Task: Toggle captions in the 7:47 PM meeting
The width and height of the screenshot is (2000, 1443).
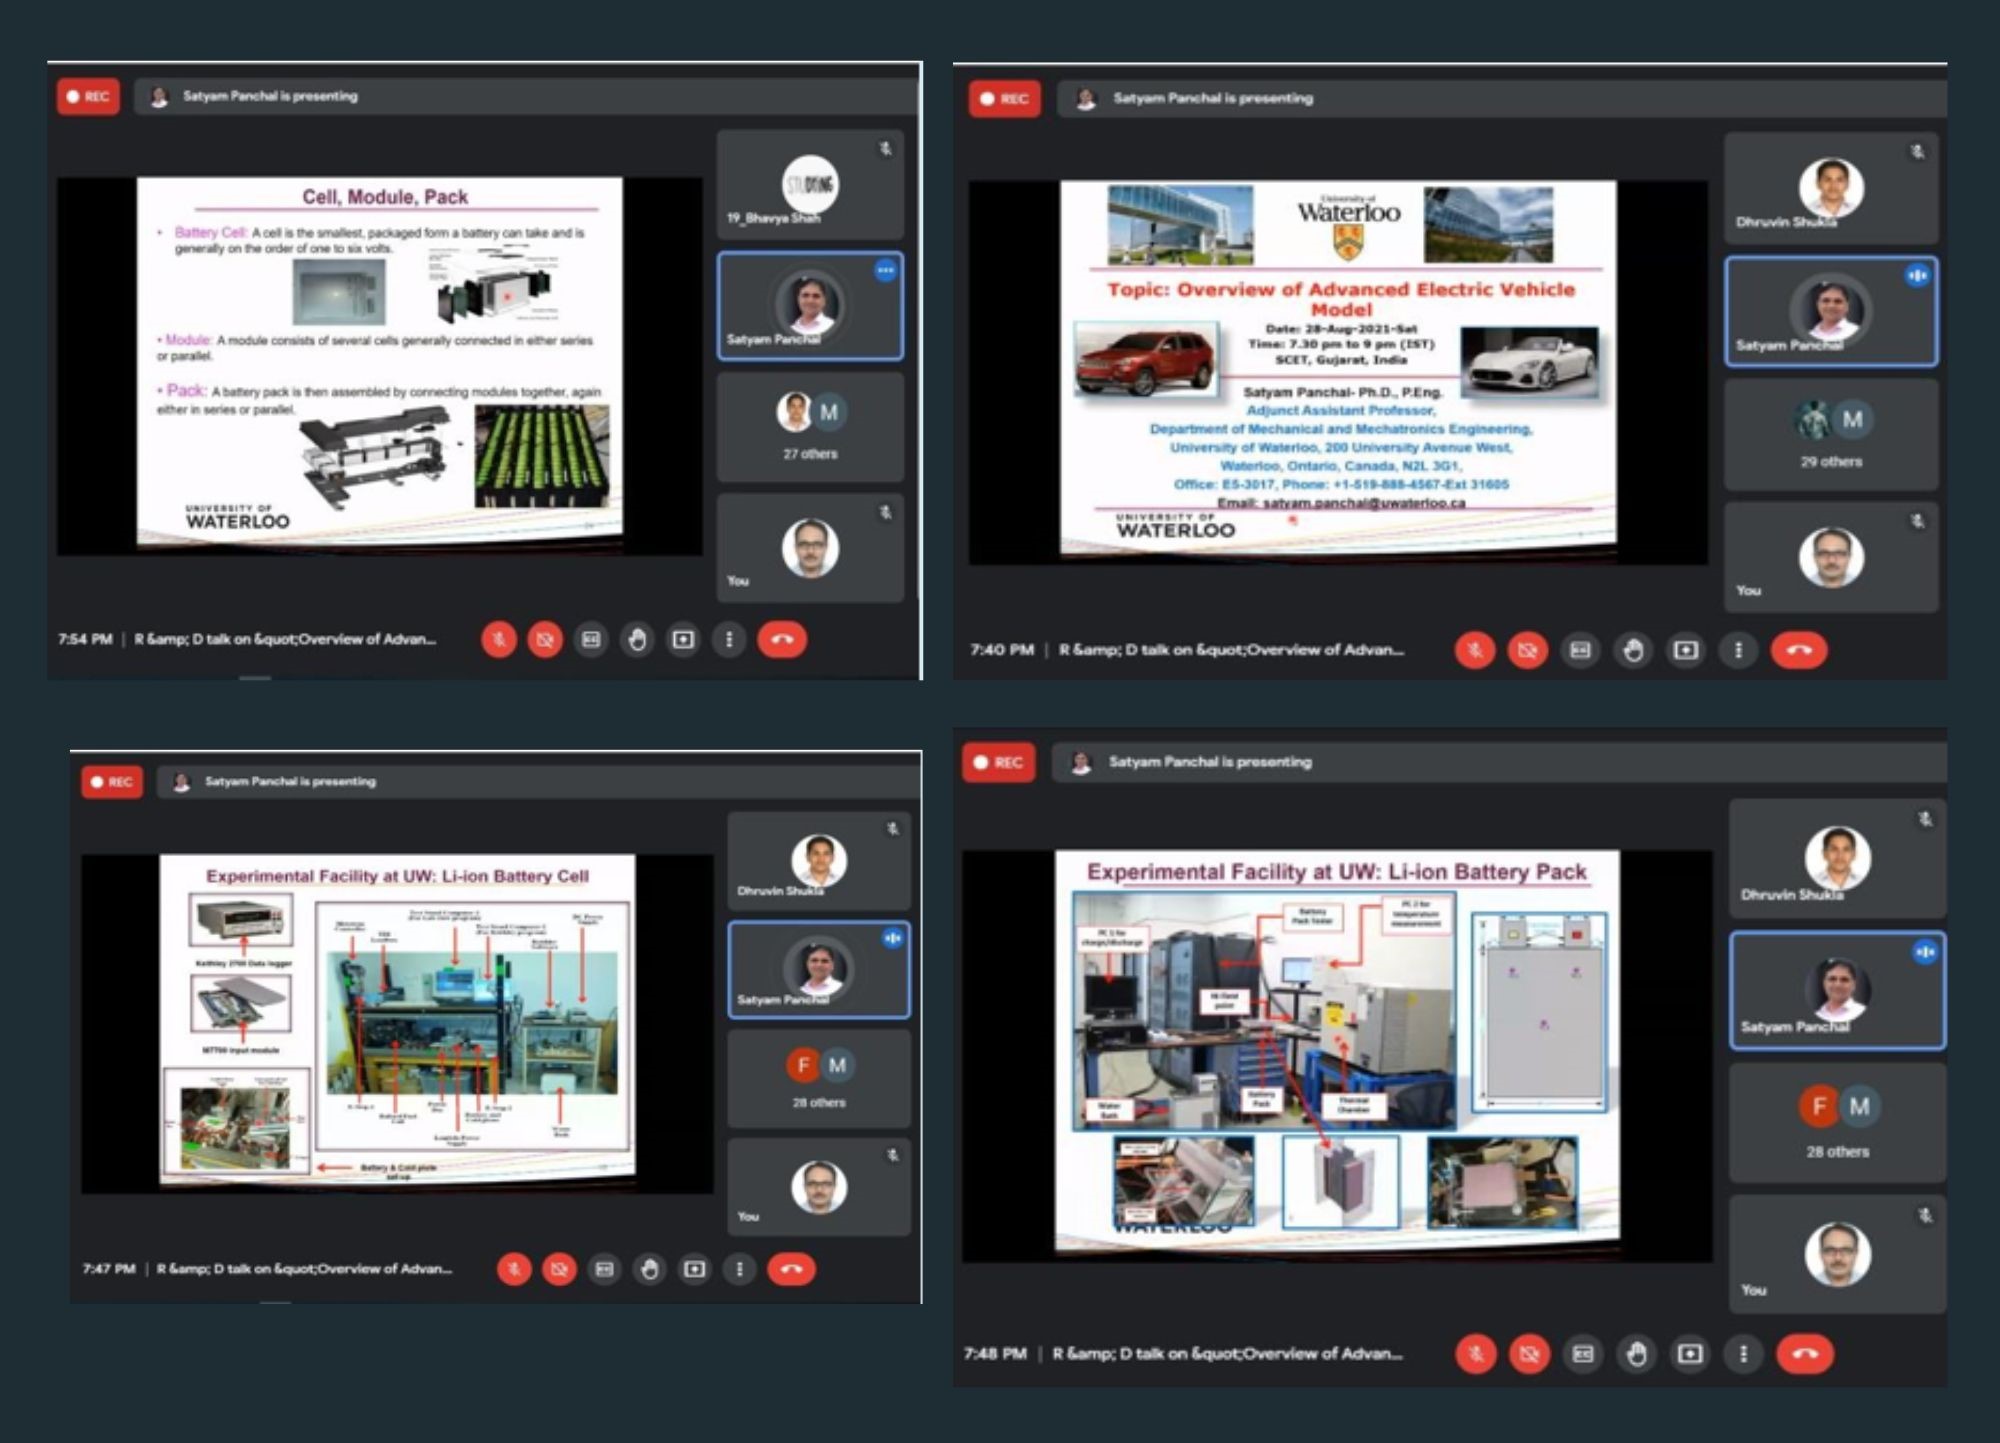Action: coord(604,1269)
